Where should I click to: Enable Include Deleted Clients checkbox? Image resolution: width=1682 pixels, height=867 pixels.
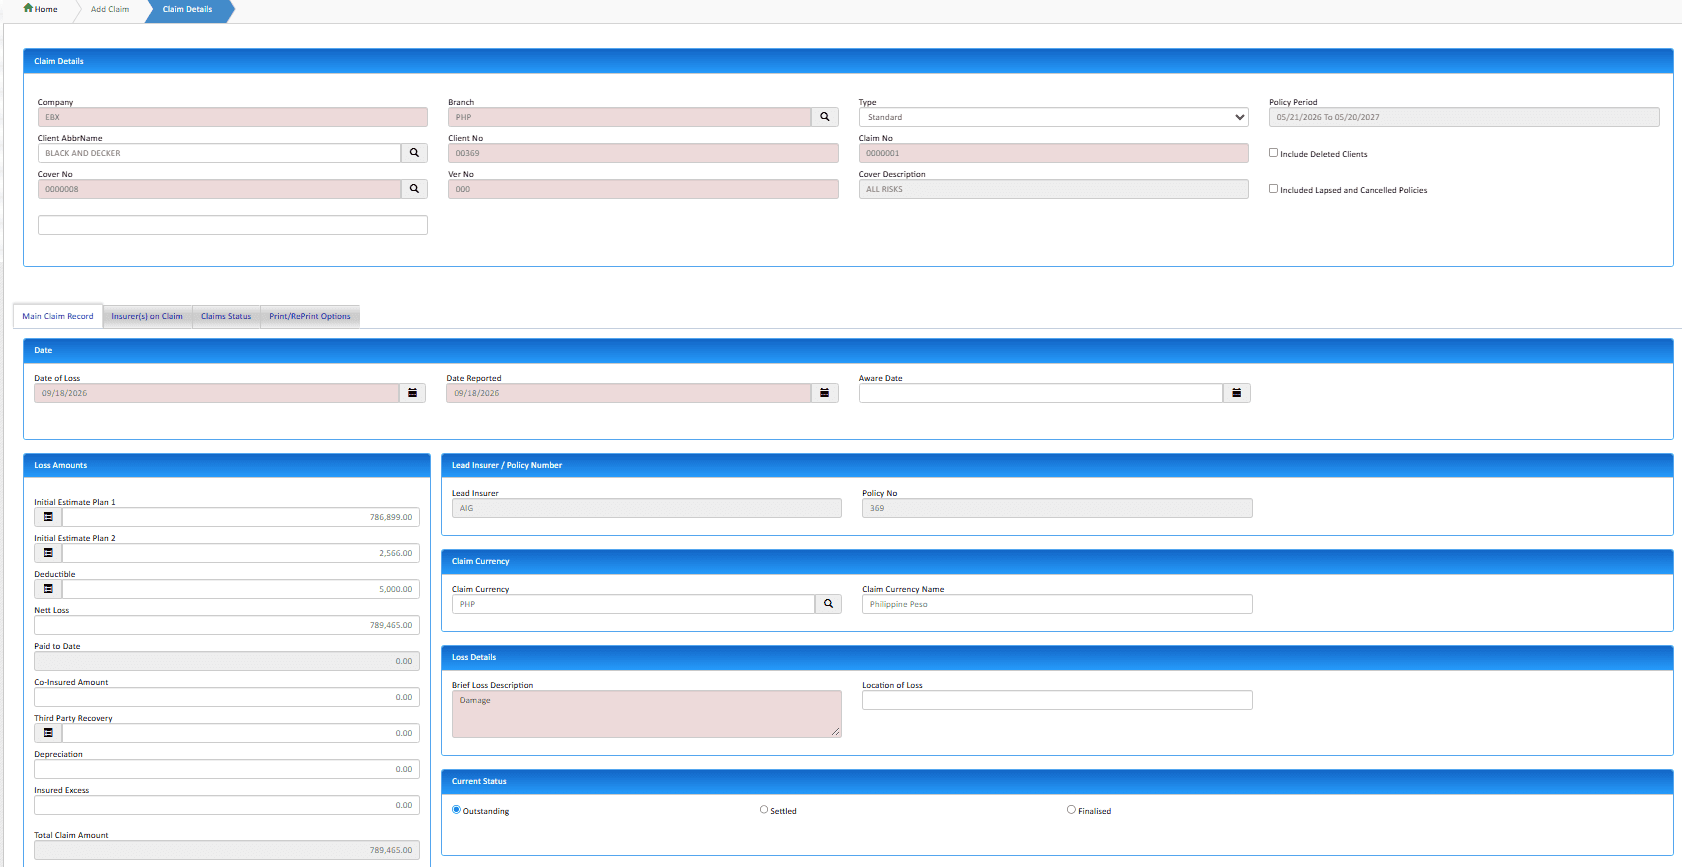(x=1273, y=153)
